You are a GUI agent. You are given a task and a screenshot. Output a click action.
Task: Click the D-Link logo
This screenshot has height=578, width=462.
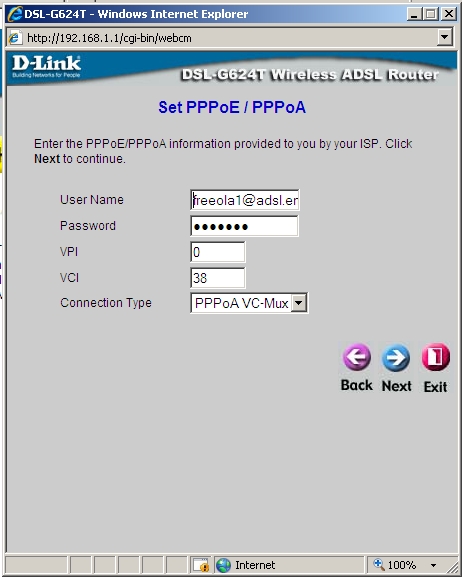click(x=46, y=67)
